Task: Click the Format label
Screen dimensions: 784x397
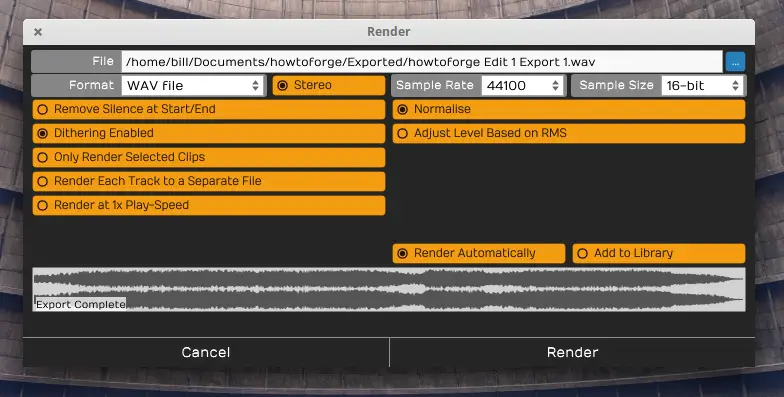Action: (x=92, y=85)
